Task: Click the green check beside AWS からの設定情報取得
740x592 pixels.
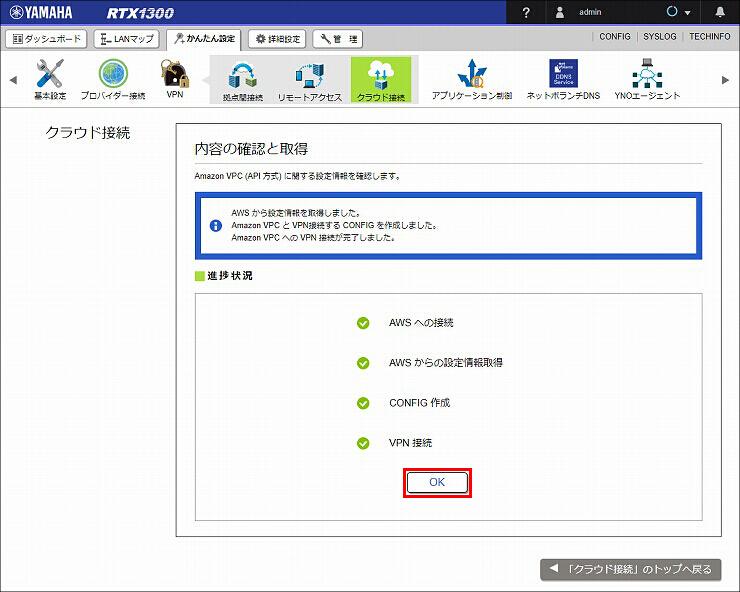Action: (x=363, y=363)
